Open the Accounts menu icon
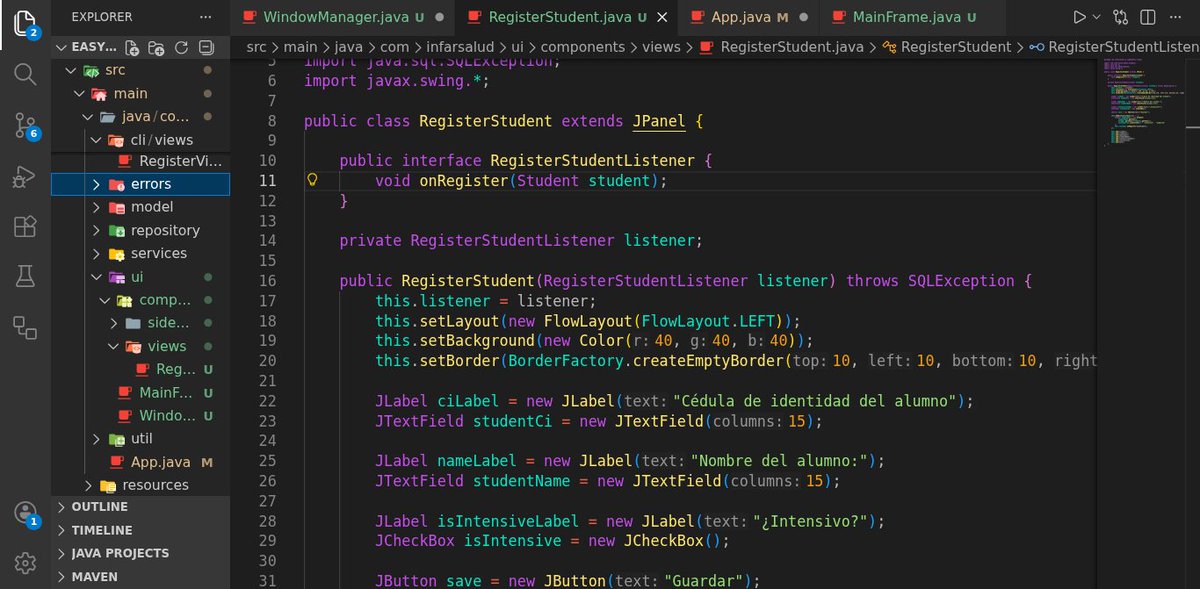Image resolution: width=1200 pixels, height=589 pixels. pyautogui.click(x=25, y=513)
